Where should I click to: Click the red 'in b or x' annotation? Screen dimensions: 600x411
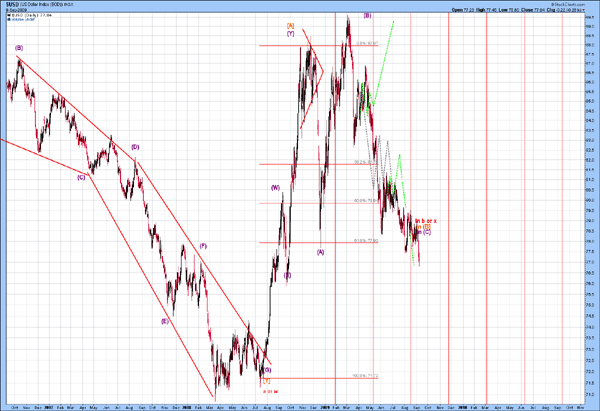(426, 221)
